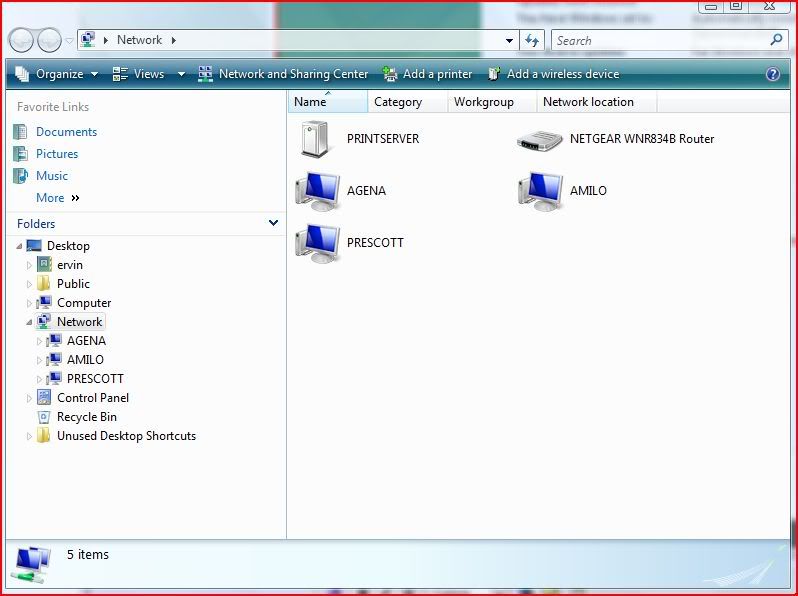Click the Computer icon in folder tree

(44, 302)
